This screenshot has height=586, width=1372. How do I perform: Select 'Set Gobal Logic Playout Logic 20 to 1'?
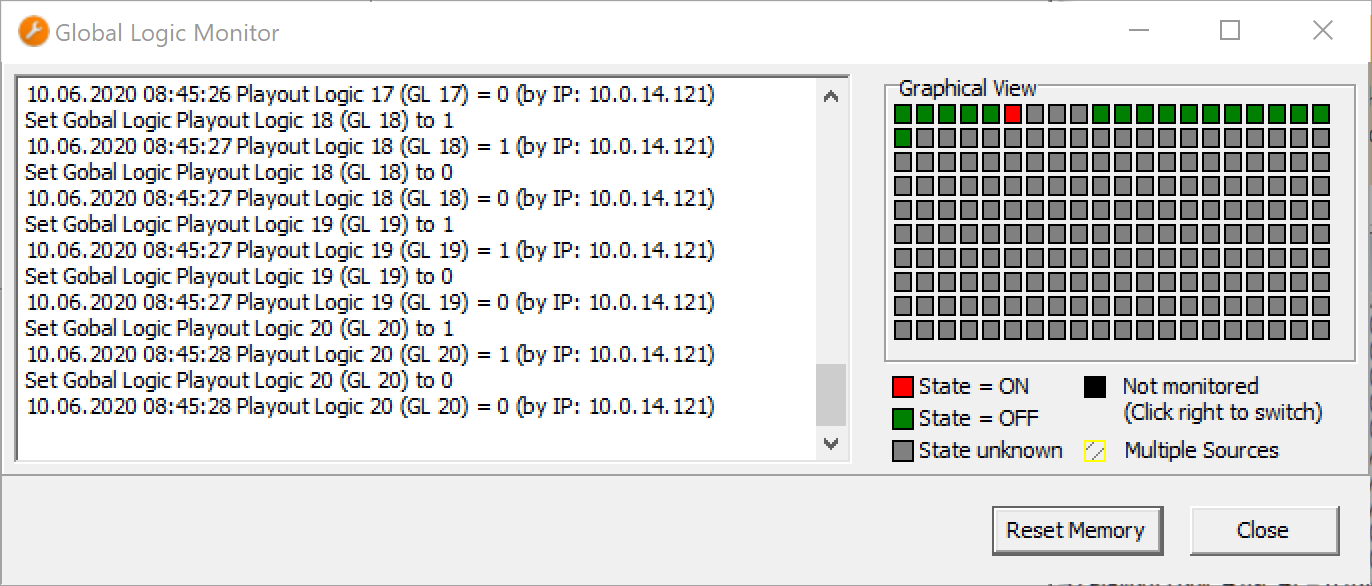(239, 329)
